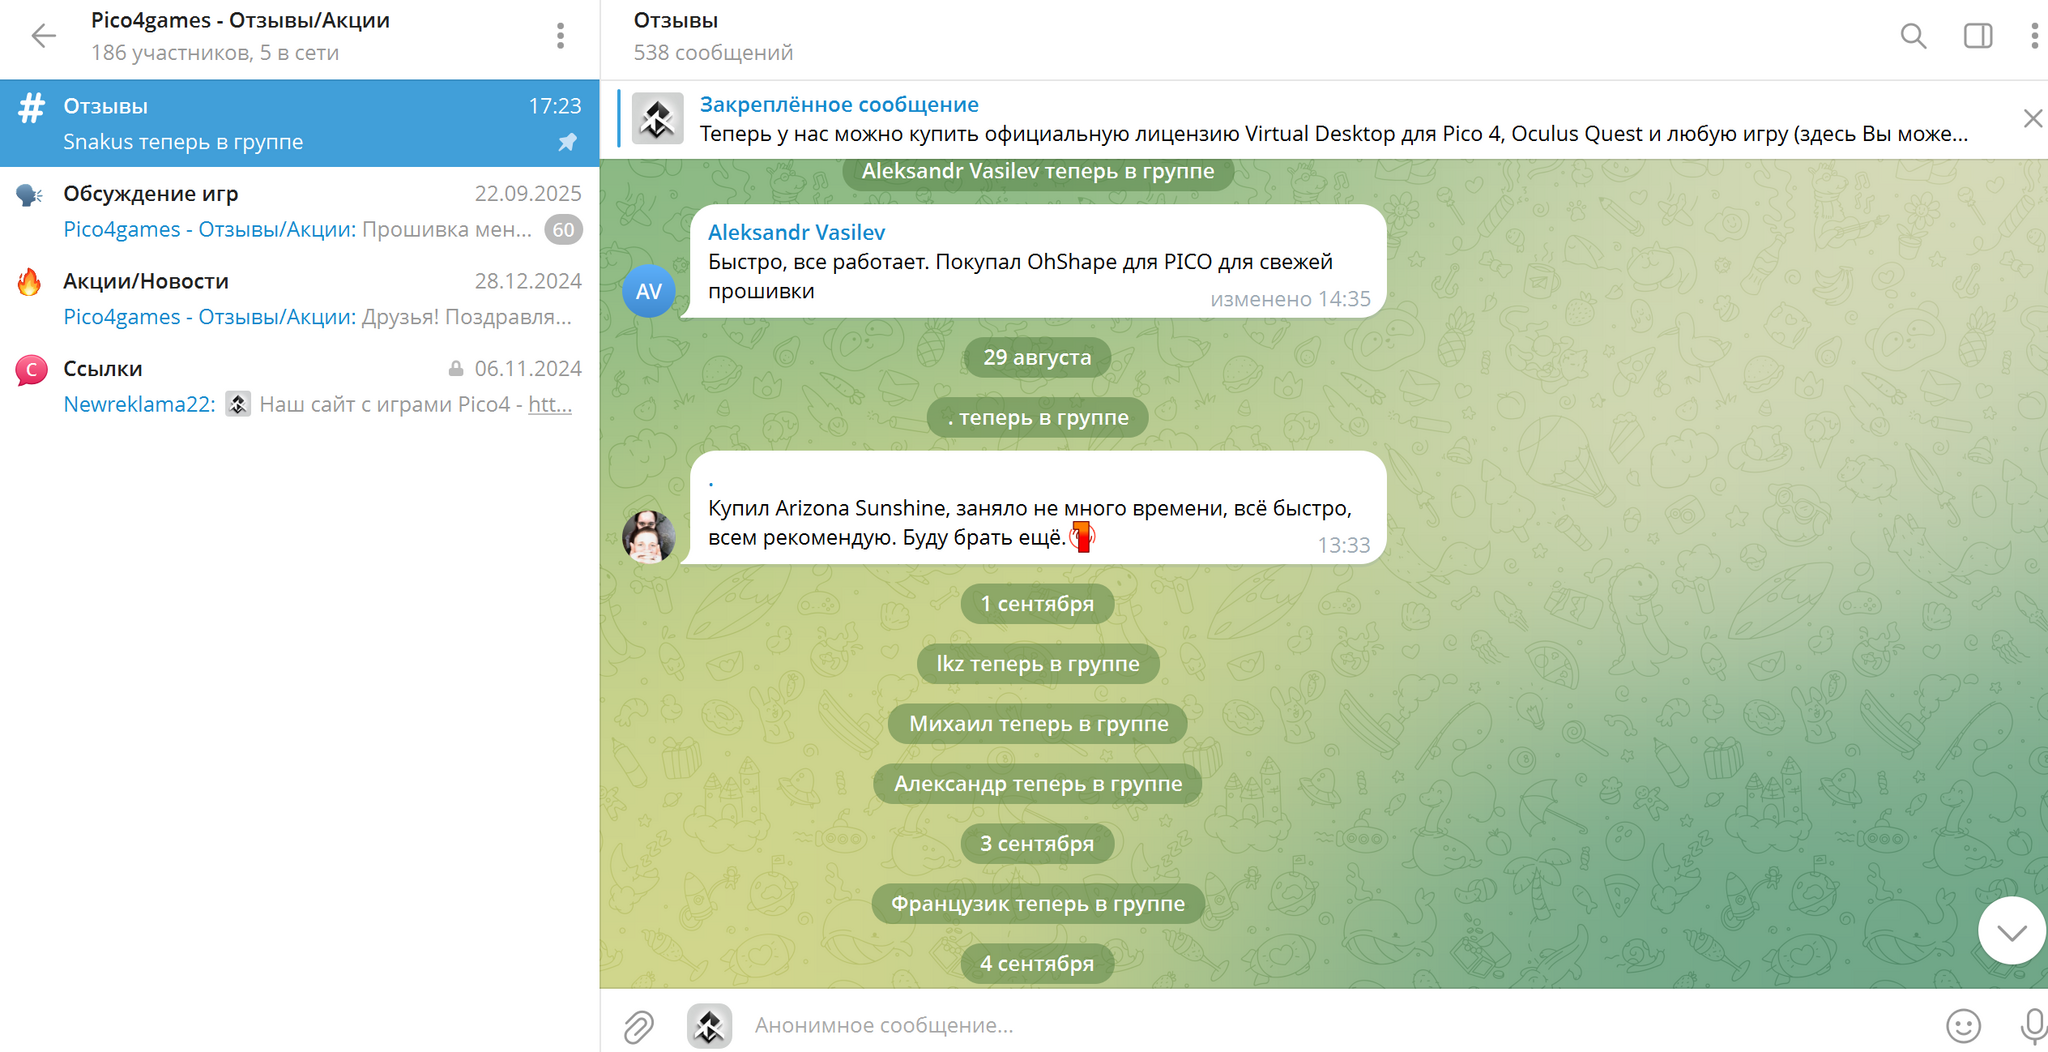Click the AV user avatar
The width and height of the screenshot is (2048, 1052).
648,291
